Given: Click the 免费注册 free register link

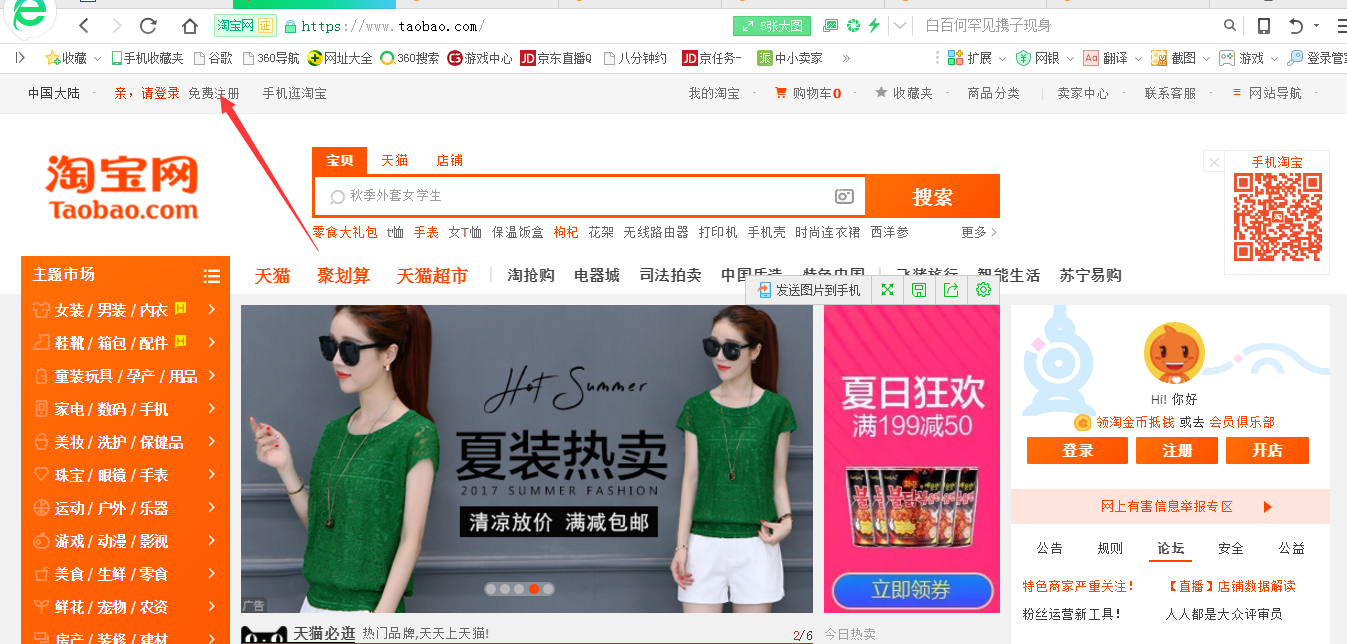Looking at the screenshot, I should click(214, 93).
